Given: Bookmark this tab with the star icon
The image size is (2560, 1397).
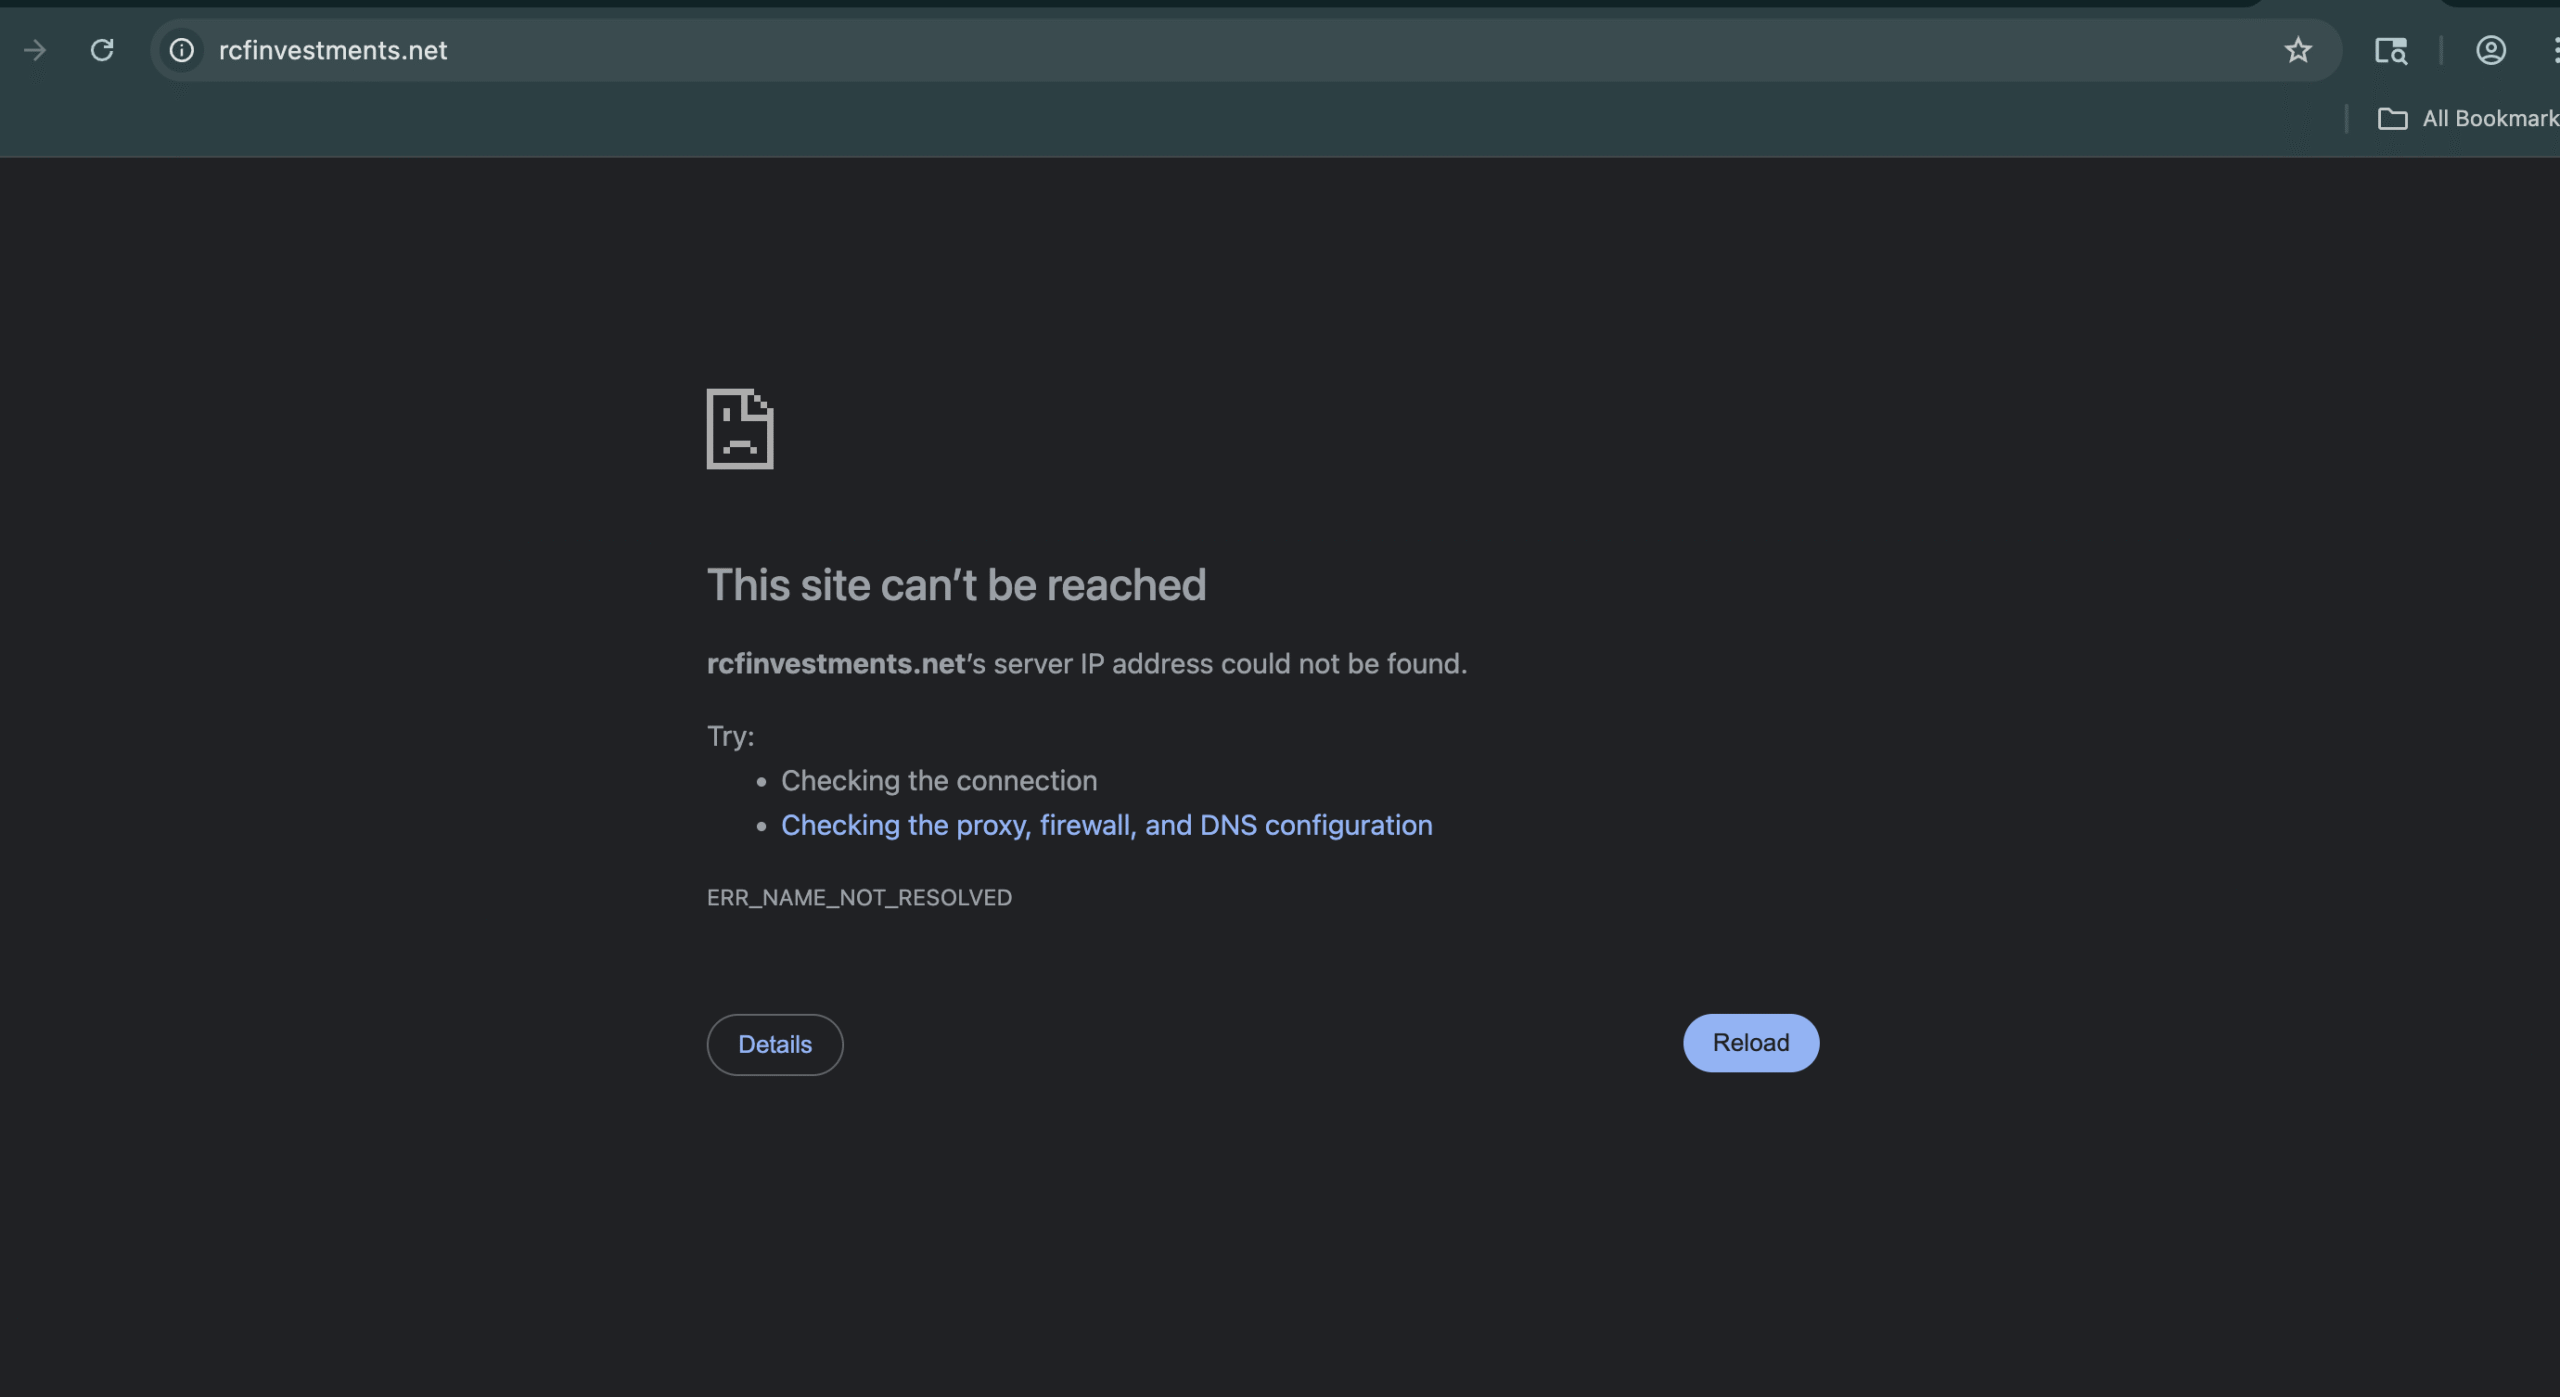Looking at the screenshot, I should tap(2297, 50).
